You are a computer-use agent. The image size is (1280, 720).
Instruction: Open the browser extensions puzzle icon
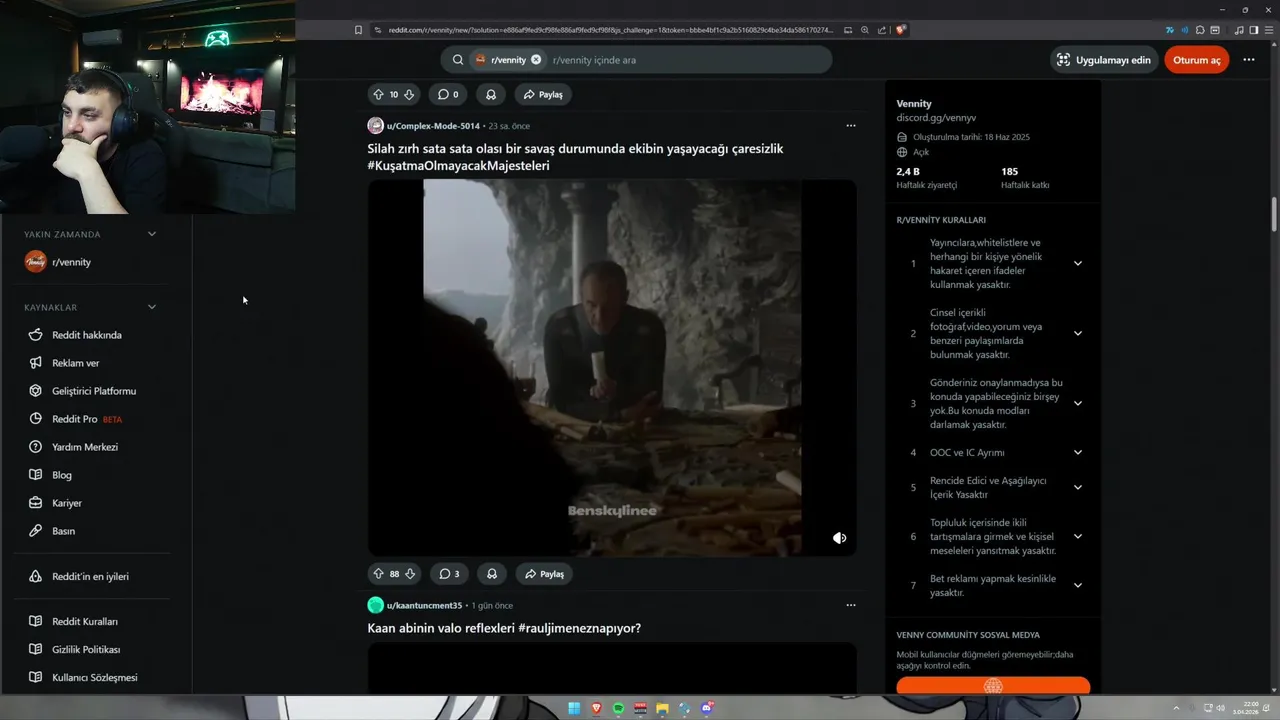click(x=1200, y=30)
